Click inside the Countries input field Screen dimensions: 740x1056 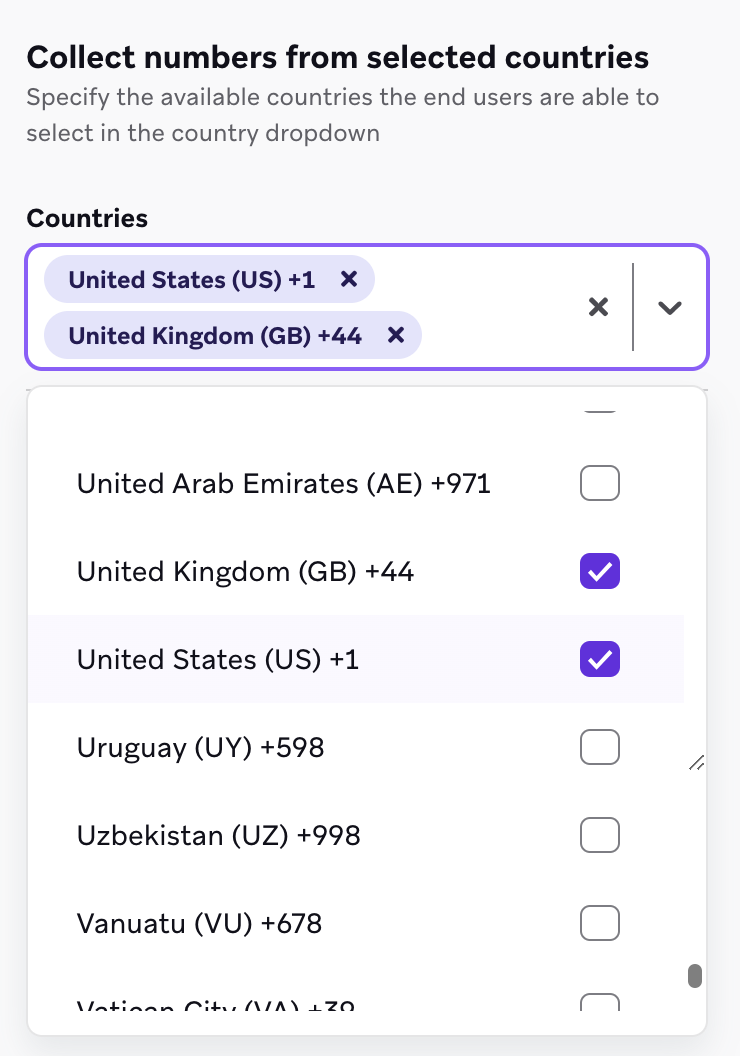coord(500,307)
